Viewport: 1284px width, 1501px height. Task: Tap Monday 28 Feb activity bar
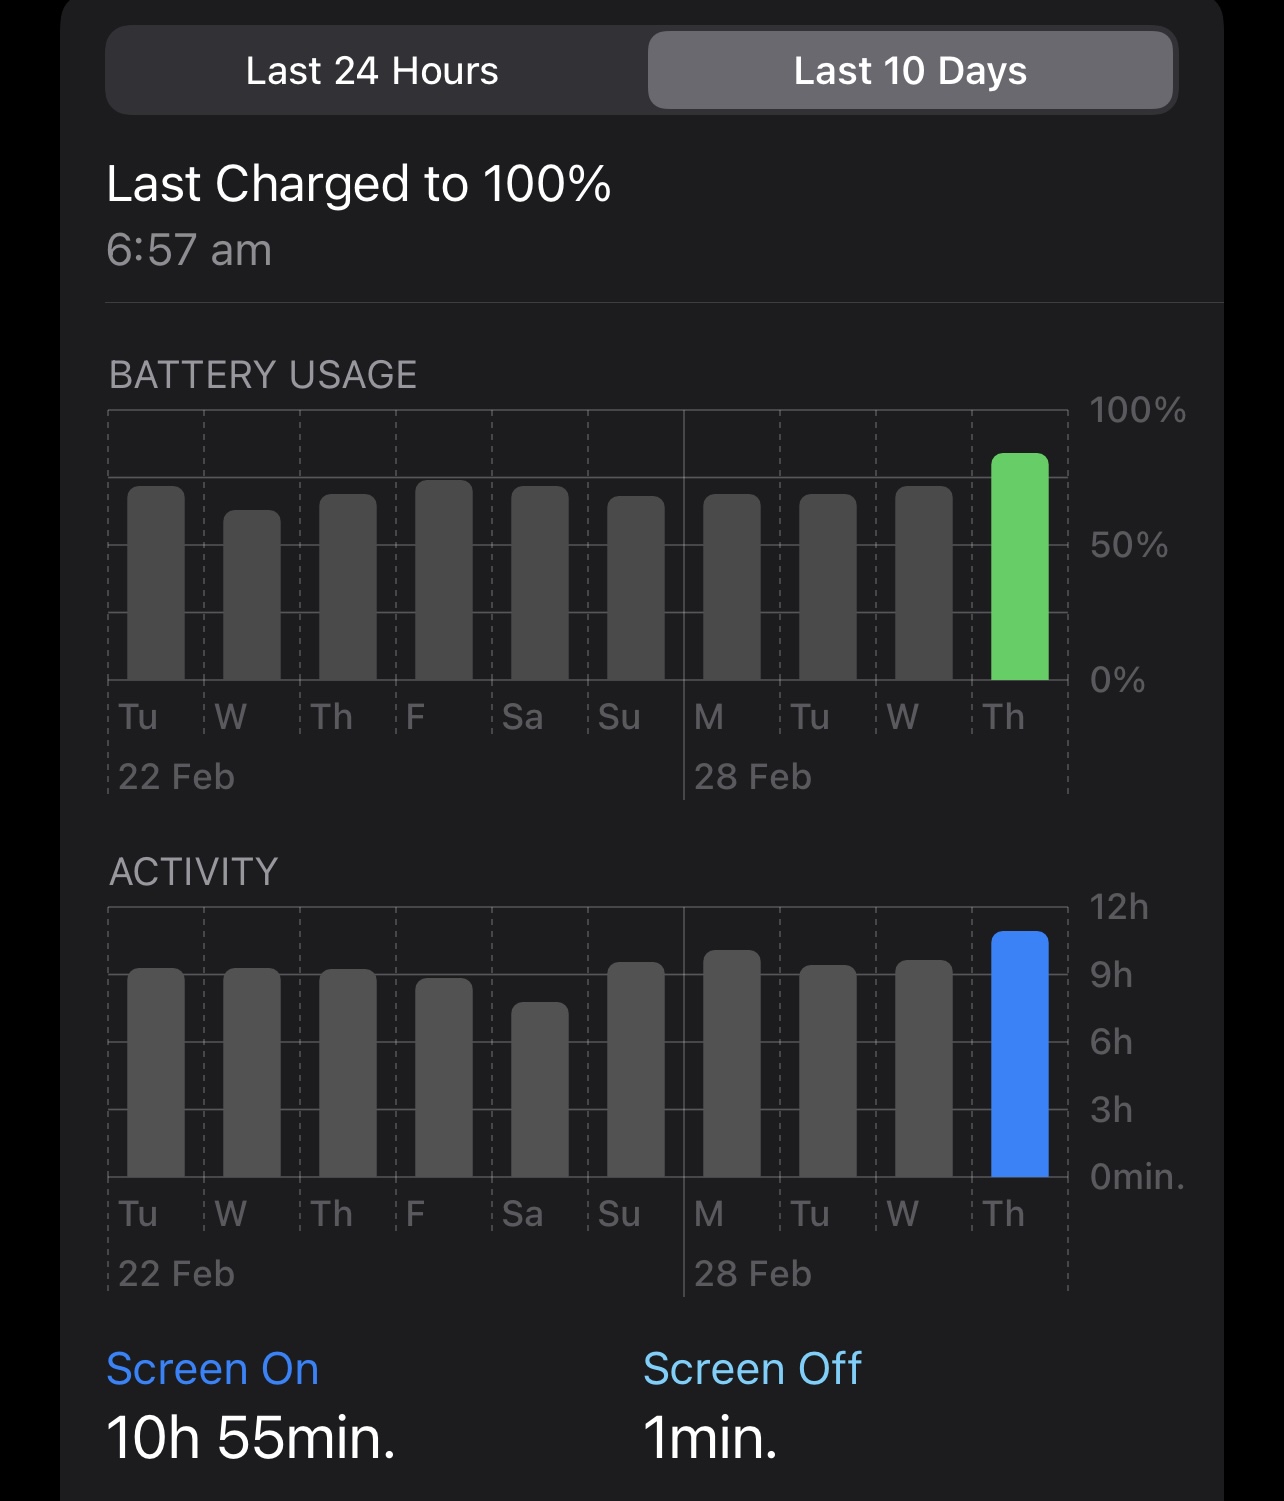pyautogui.click(x=731, y=1063)
